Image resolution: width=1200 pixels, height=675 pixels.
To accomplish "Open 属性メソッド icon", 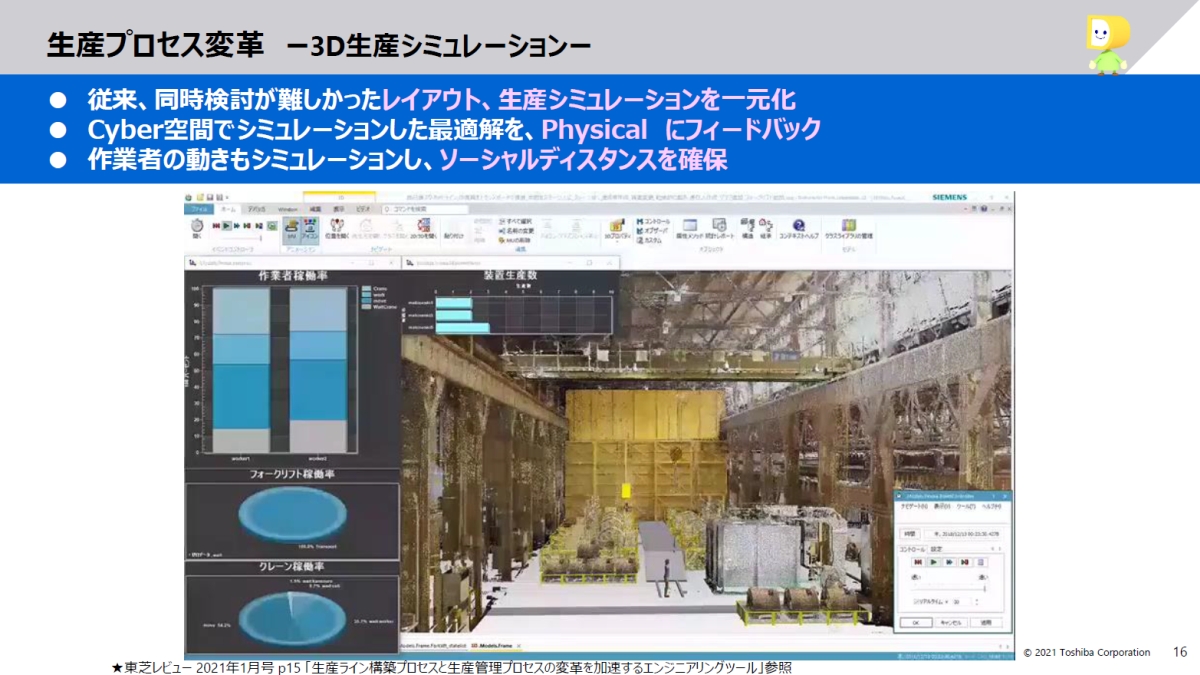I will pyautogui.click(x=689, y=228).
